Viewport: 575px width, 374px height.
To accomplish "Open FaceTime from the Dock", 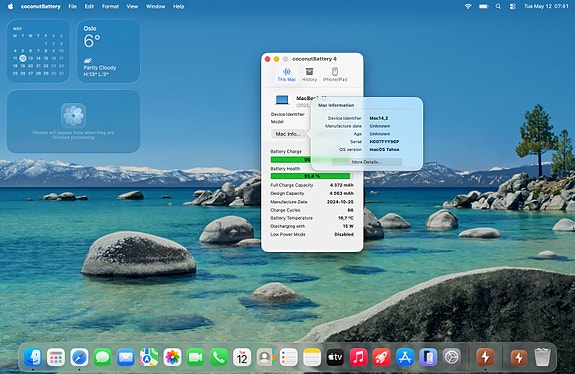I will coord(195,357).
